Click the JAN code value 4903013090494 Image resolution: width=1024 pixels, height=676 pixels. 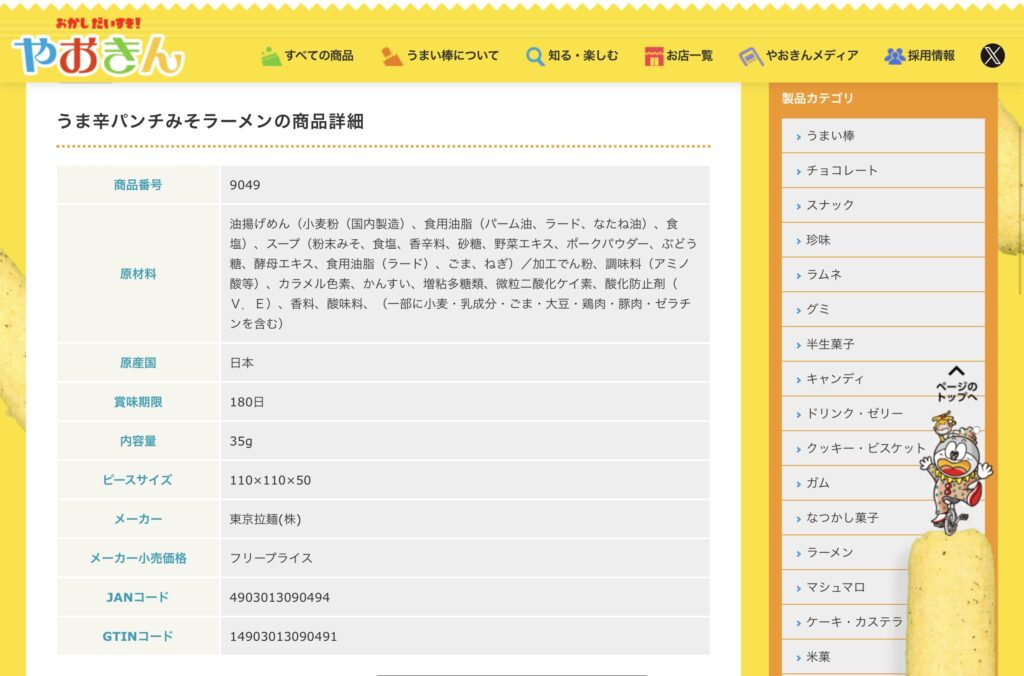[x=280, y=598]
